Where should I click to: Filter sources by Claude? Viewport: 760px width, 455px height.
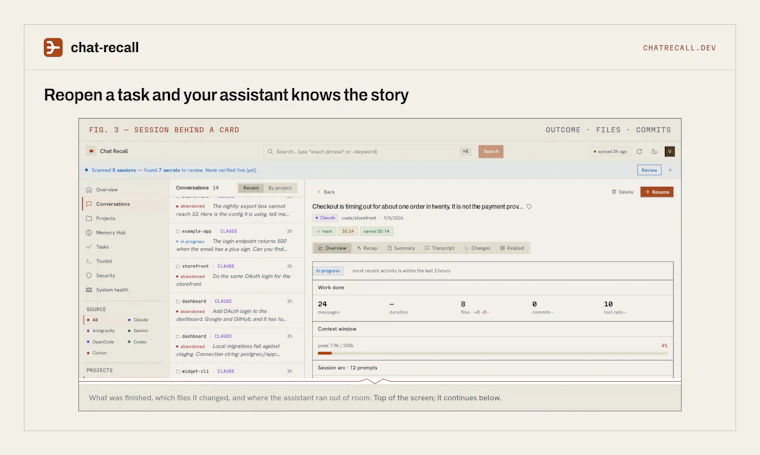click(x=138, y=320)
